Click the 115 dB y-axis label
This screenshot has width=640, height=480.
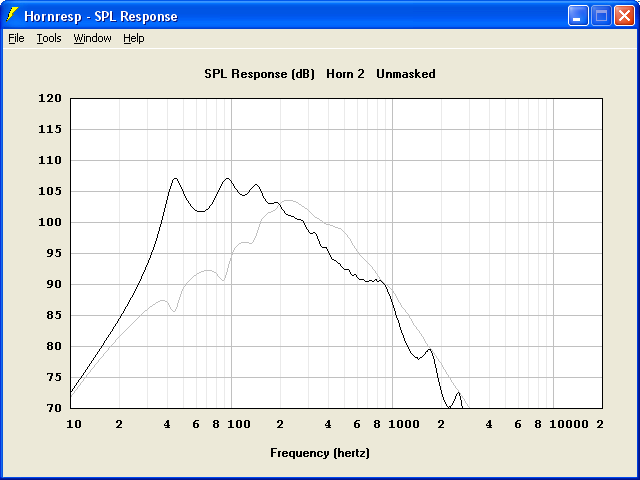[50, 129]
